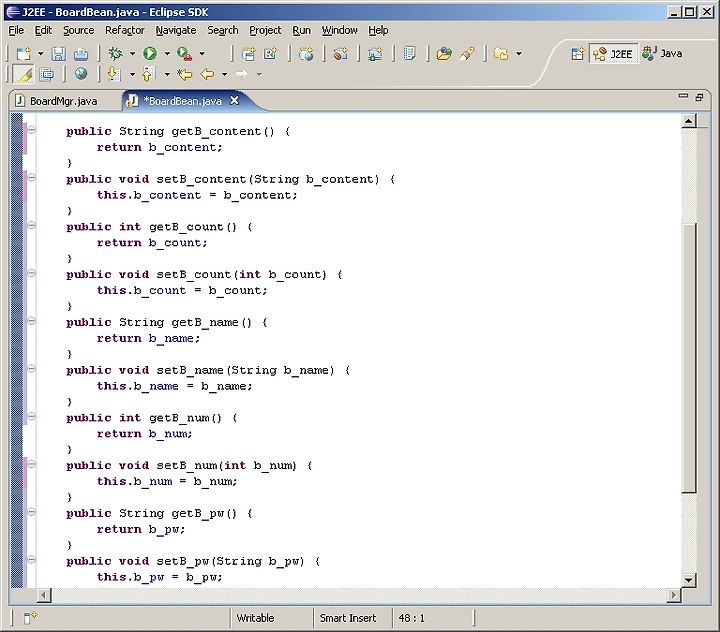Open the Source menu
Viewport: 720px width, 632px height.
click(79, 30)
